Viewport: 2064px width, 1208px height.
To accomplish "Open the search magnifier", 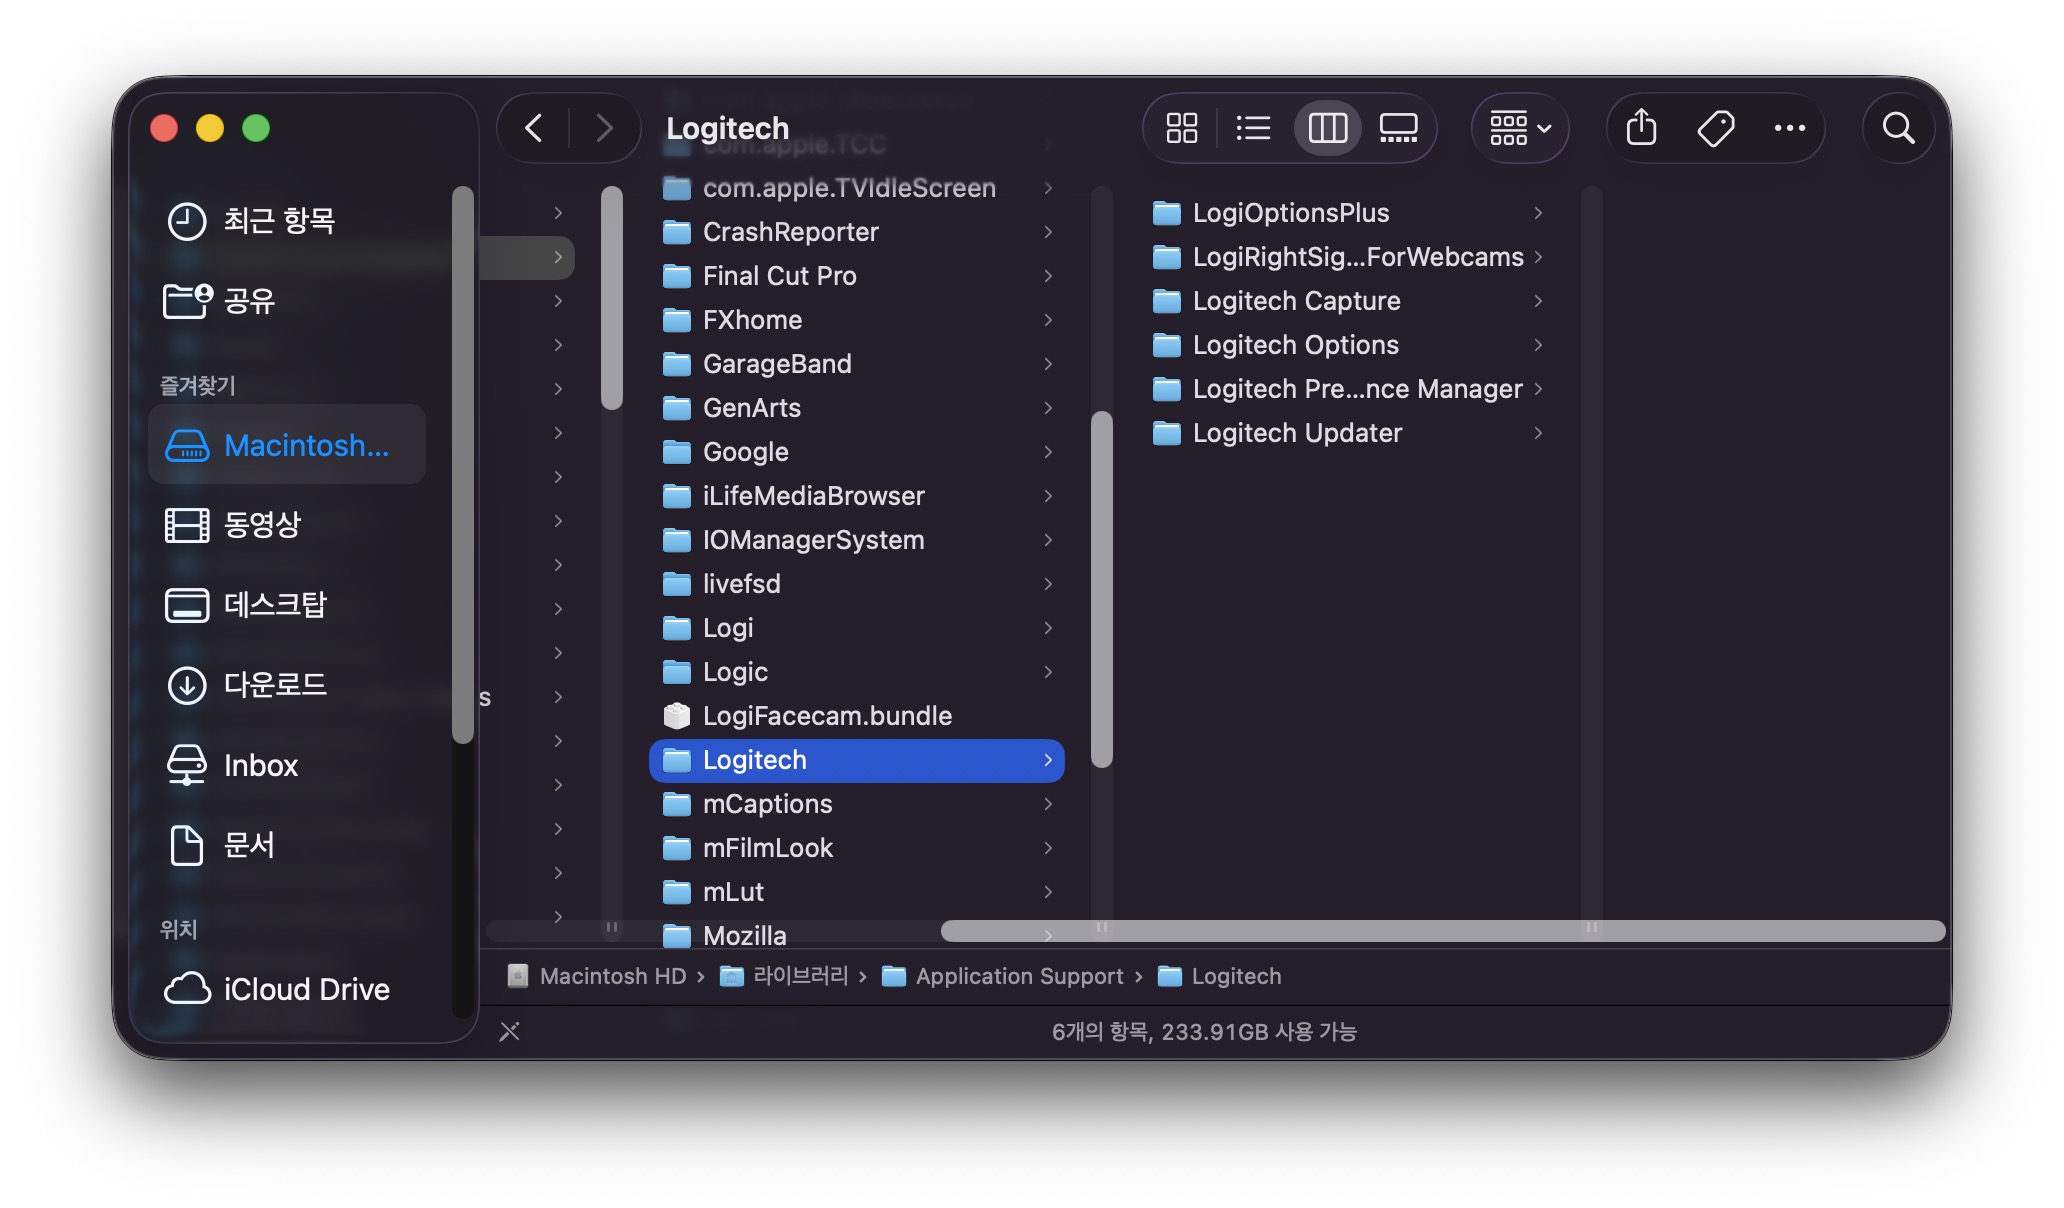I will [x=1897, y=128].
